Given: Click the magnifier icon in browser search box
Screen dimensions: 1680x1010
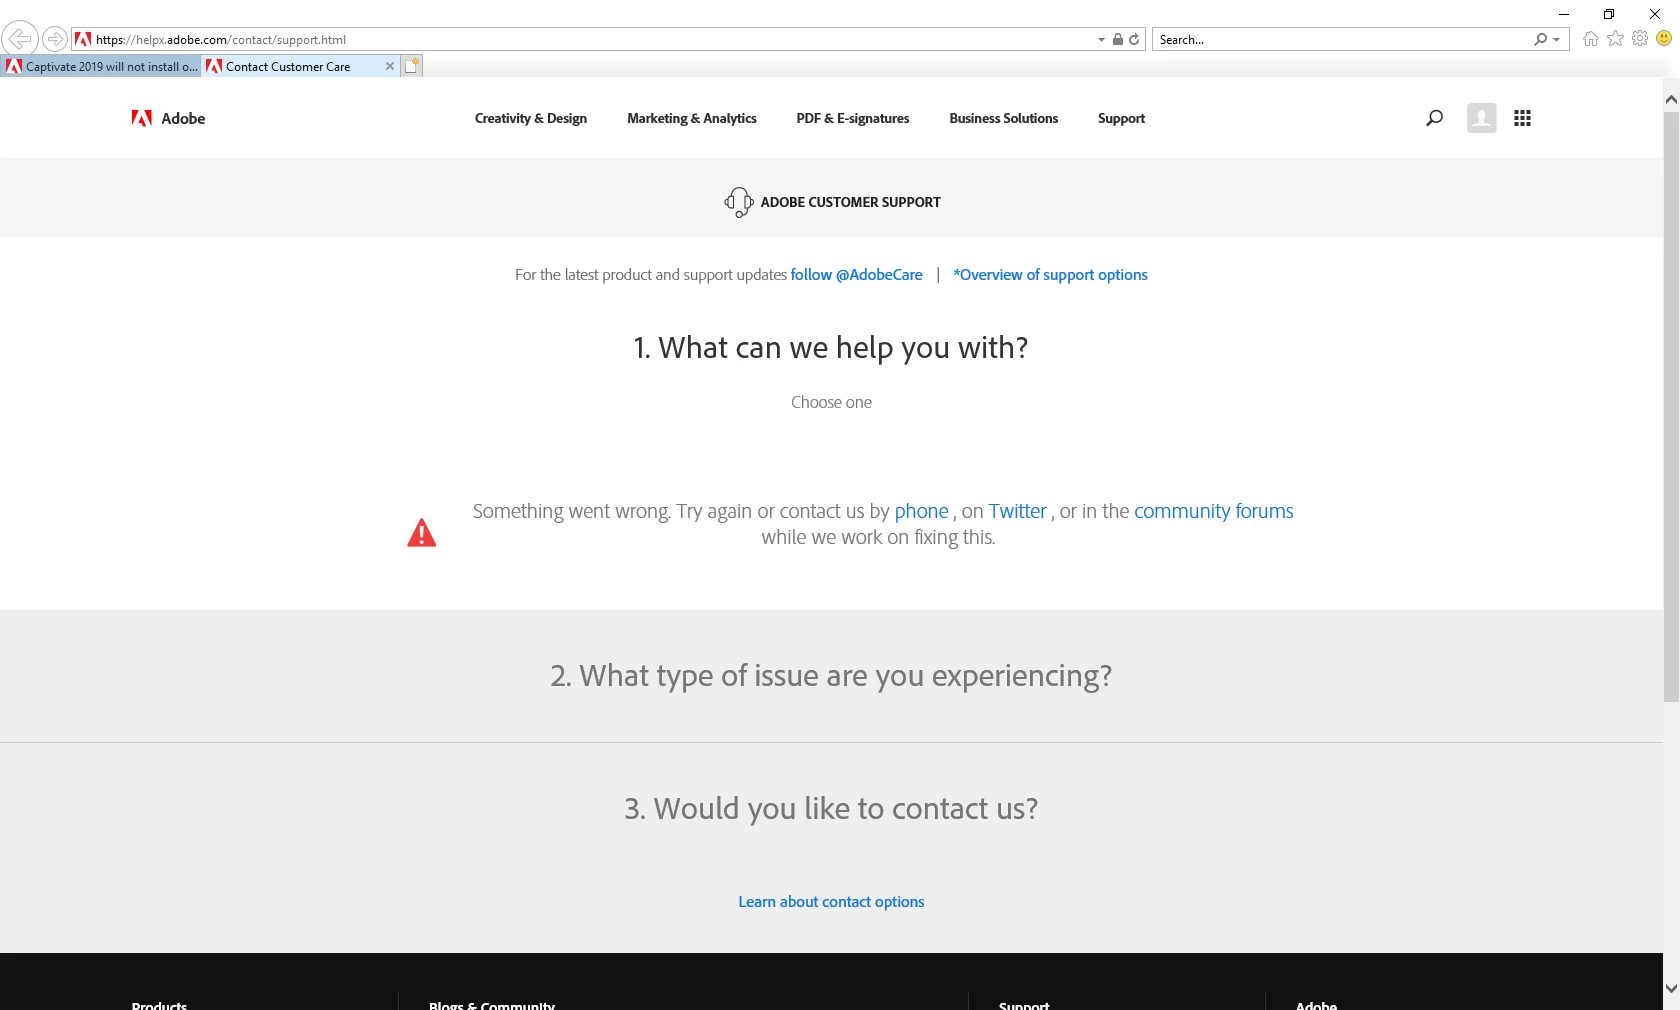Looking at the screenshot, I should coord(1540,40).
